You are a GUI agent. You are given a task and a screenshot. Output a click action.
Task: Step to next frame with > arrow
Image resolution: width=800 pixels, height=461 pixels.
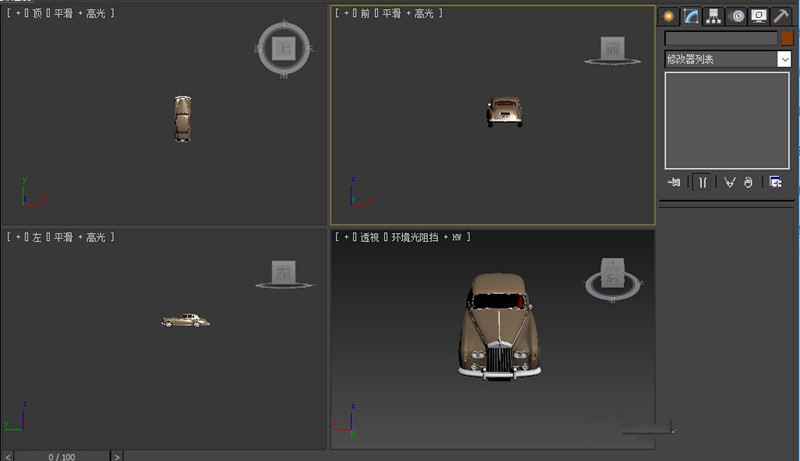pos(117,456)
